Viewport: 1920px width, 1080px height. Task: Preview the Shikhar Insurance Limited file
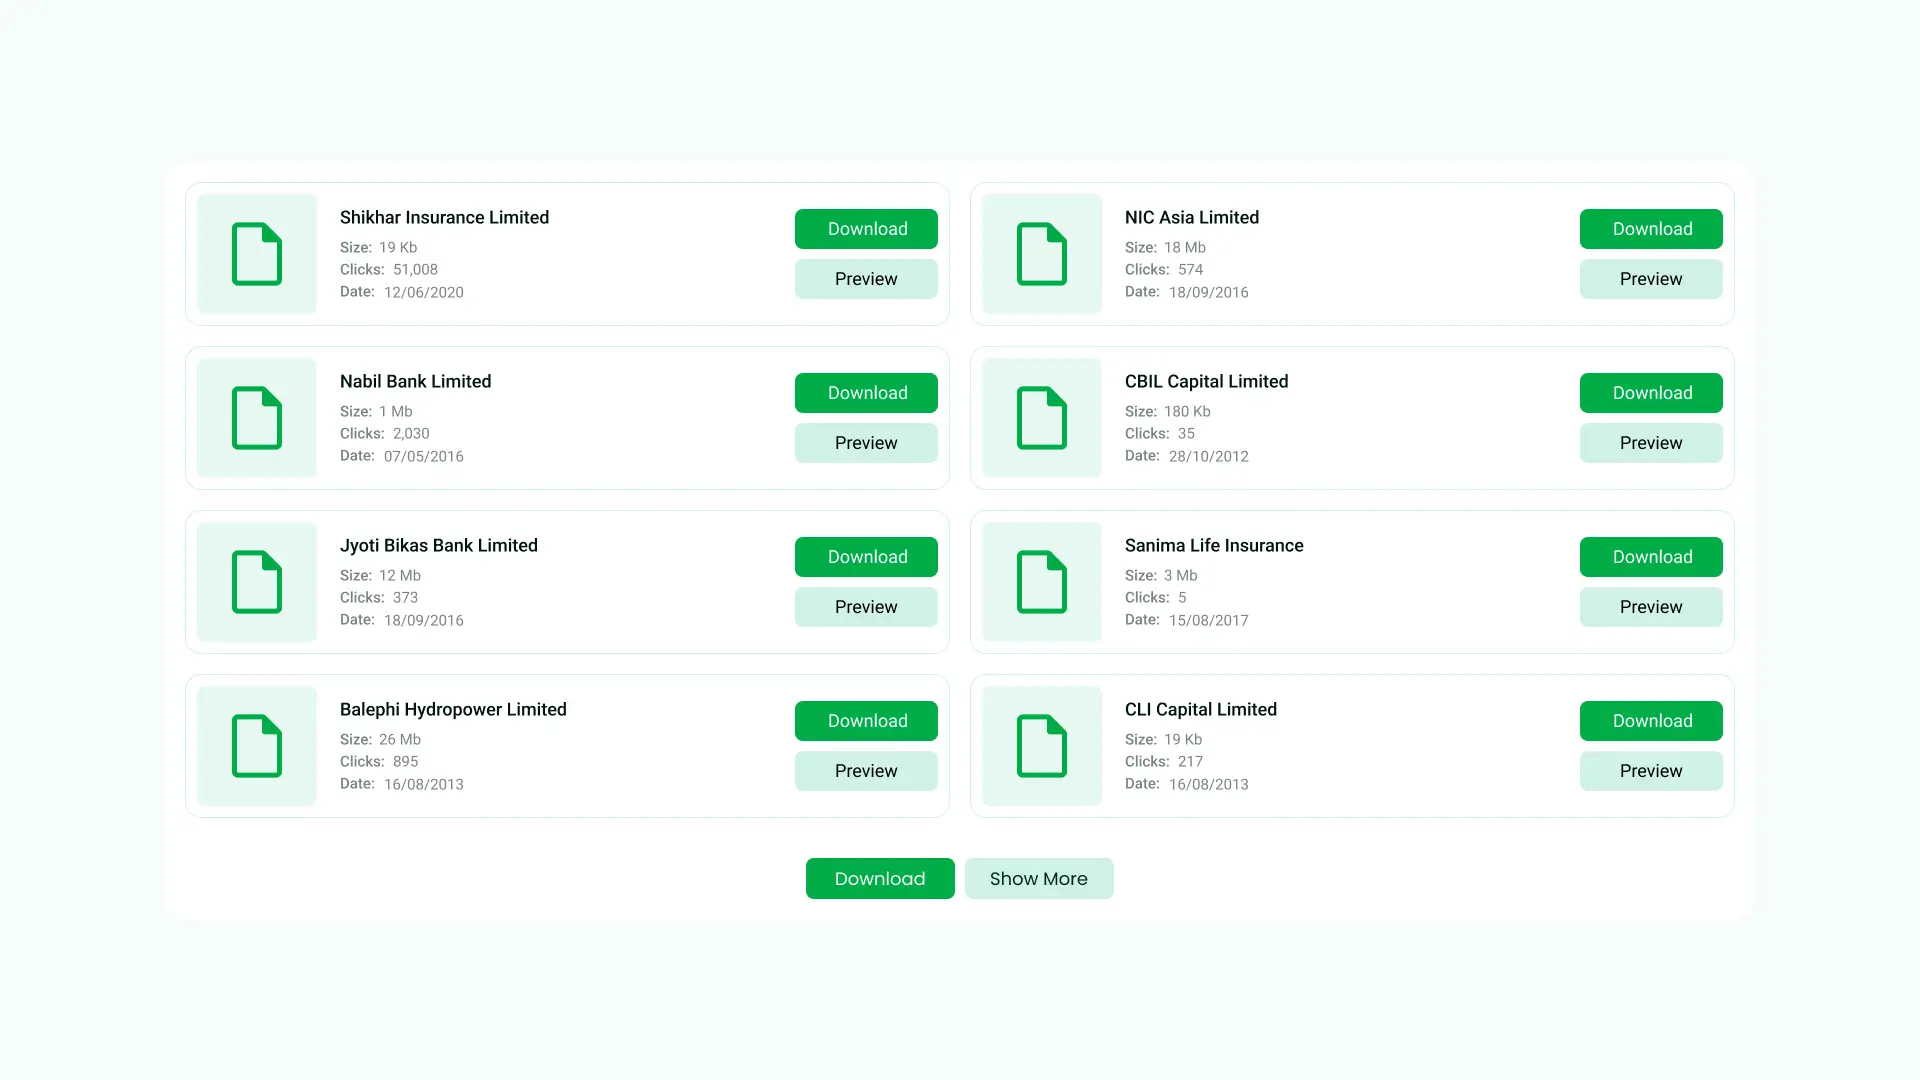(866, 278)
